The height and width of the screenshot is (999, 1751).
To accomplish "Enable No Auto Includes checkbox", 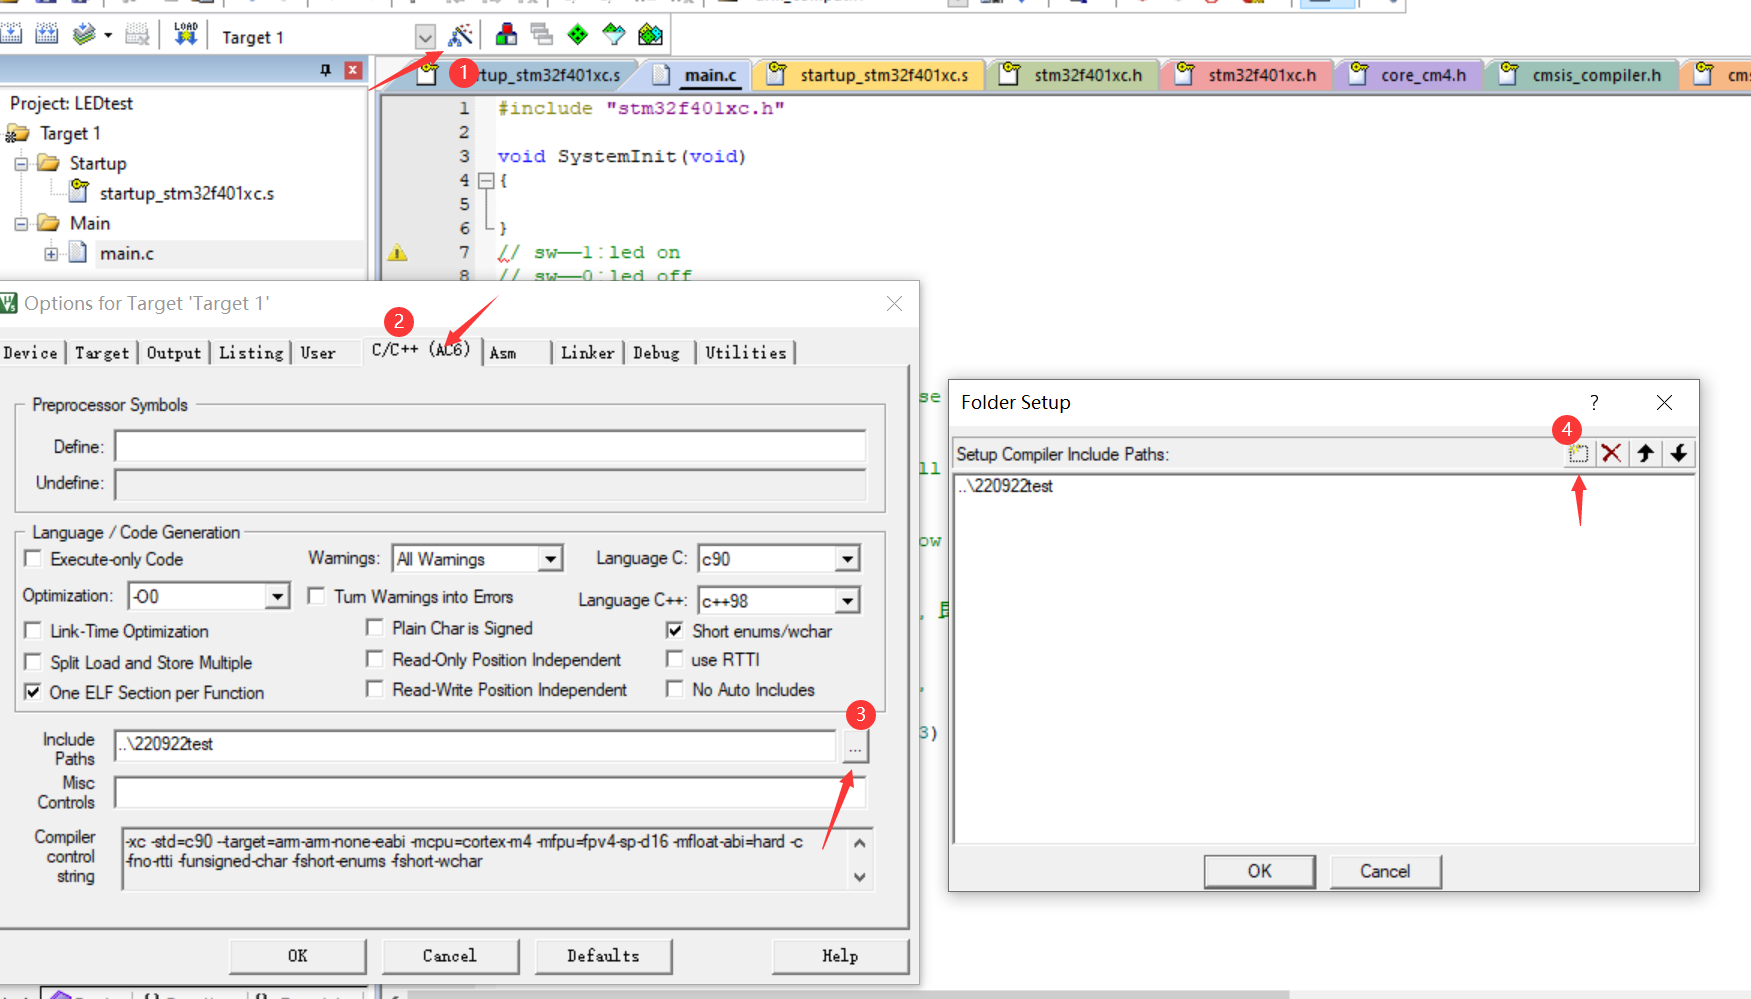I will click(x=675, y=689).
